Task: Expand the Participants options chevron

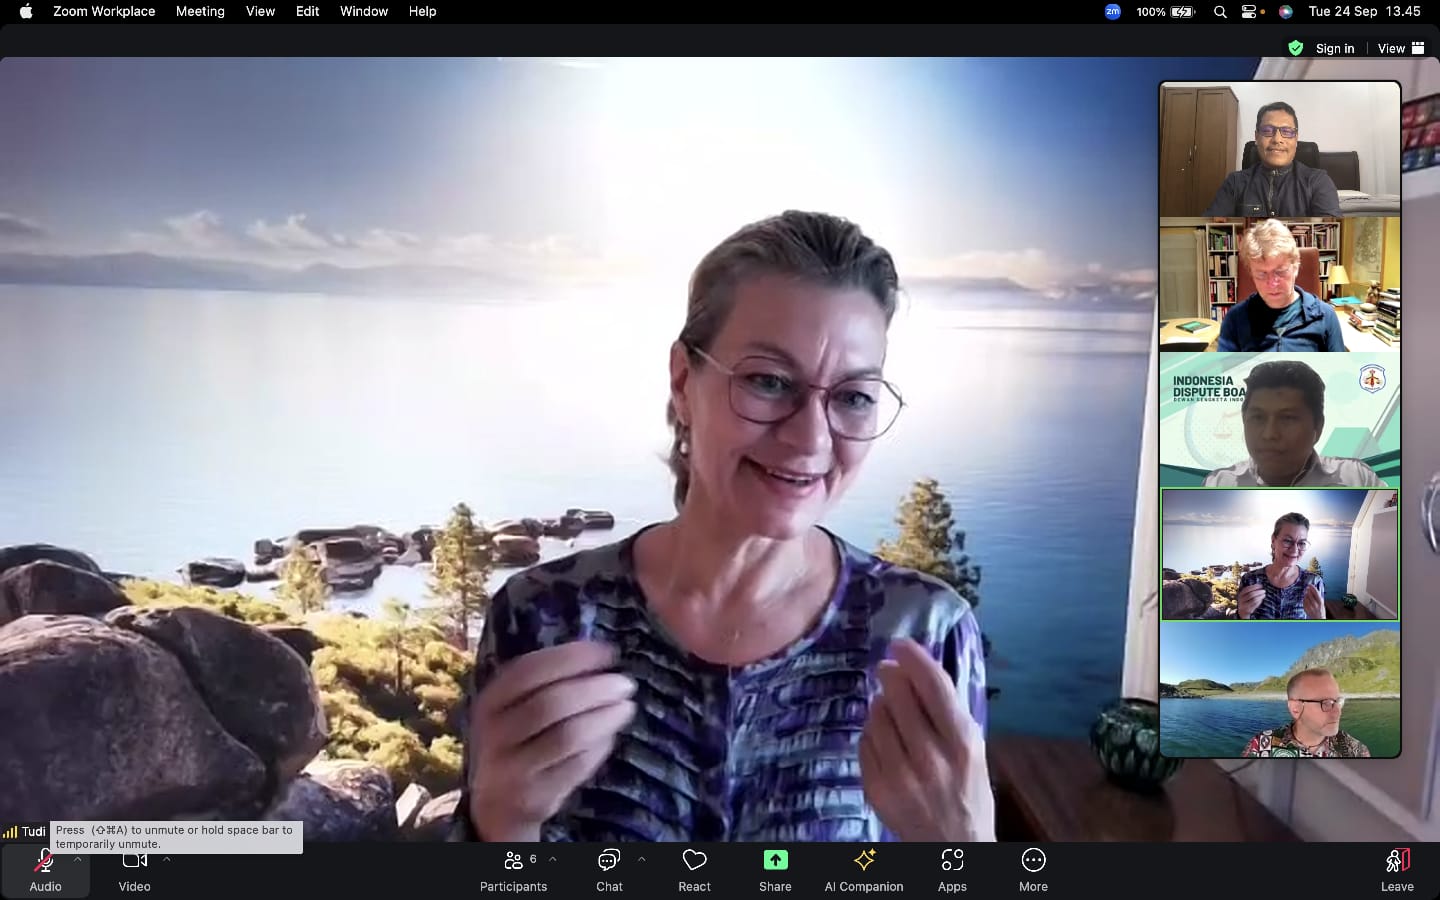Action: pos(553,859)
